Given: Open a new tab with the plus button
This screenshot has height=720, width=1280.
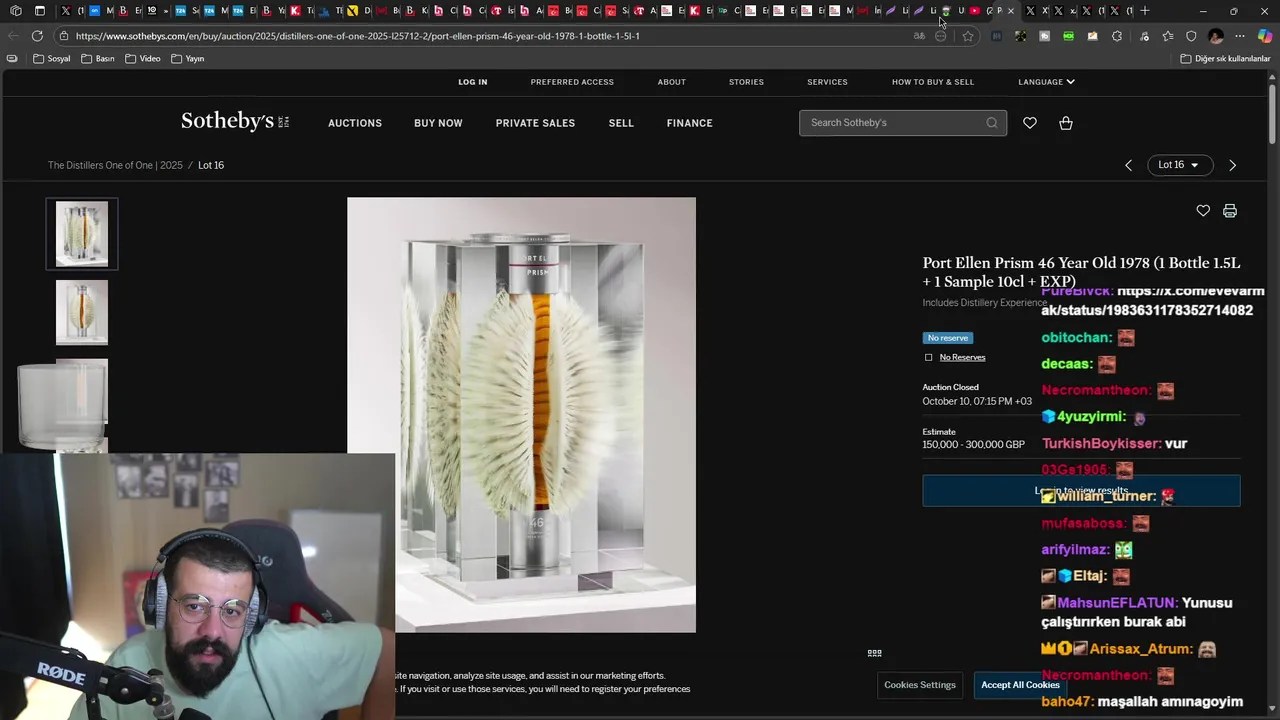Looking at the screenshot, I should pyautogui.click(x=1145, y=11).
